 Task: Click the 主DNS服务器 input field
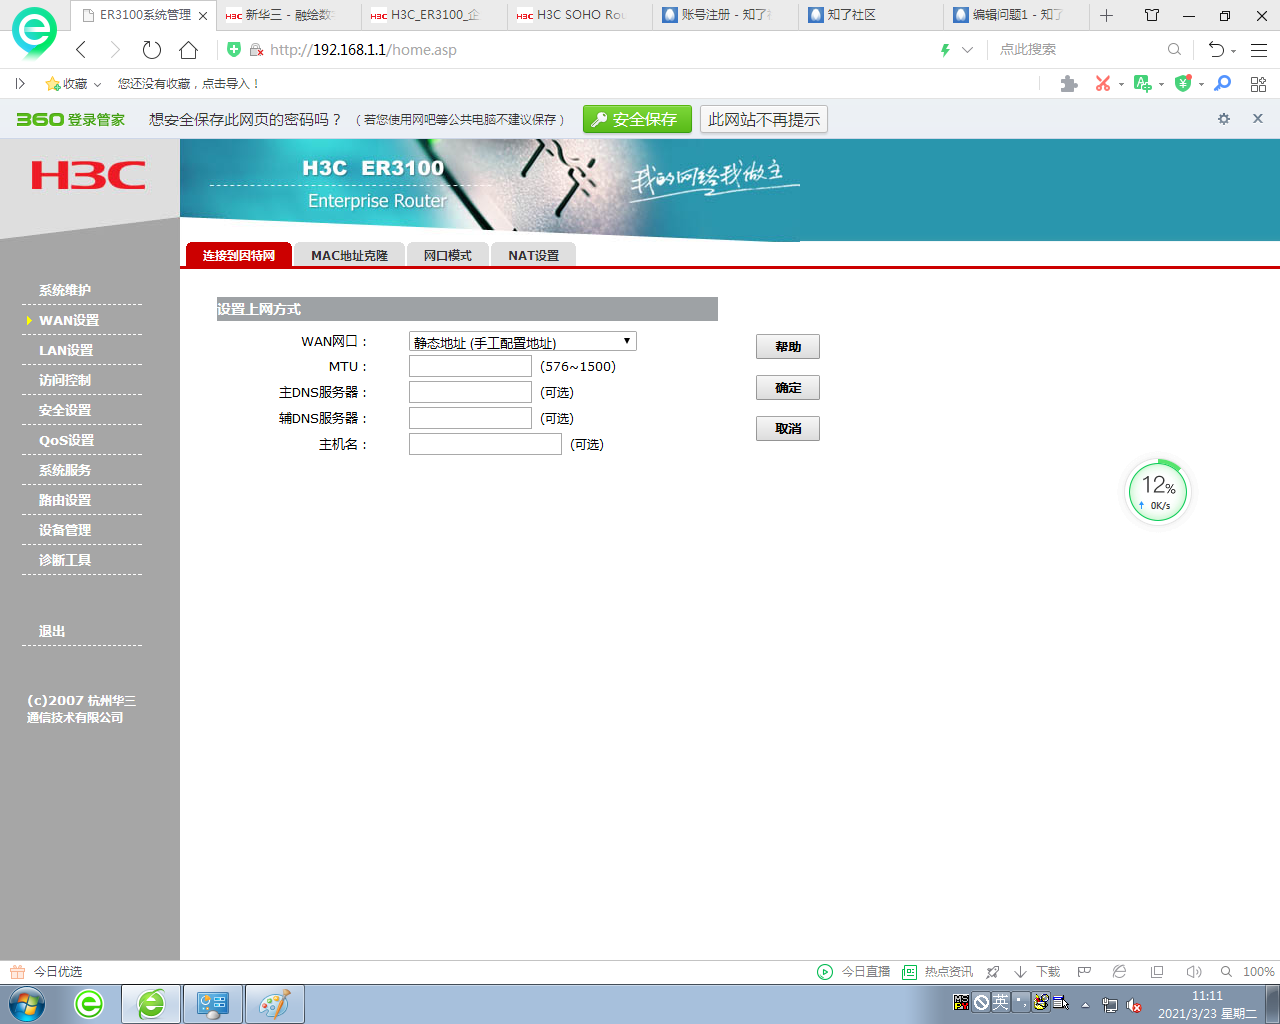470,393
